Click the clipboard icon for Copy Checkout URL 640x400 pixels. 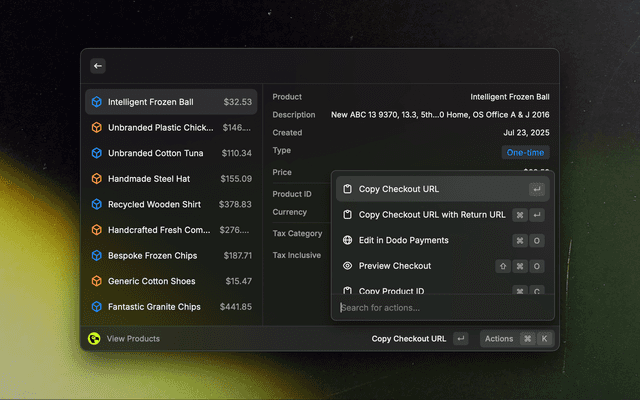(347, 189)
